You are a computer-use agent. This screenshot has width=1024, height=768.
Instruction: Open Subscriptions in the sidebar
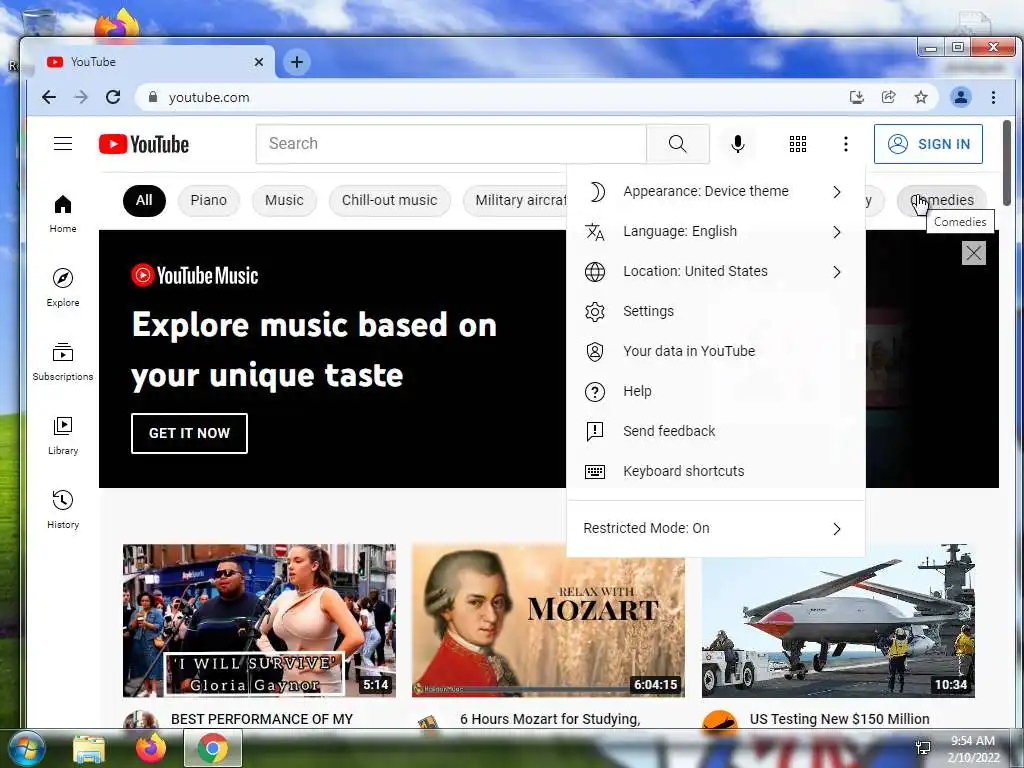(x=63, y=362)
